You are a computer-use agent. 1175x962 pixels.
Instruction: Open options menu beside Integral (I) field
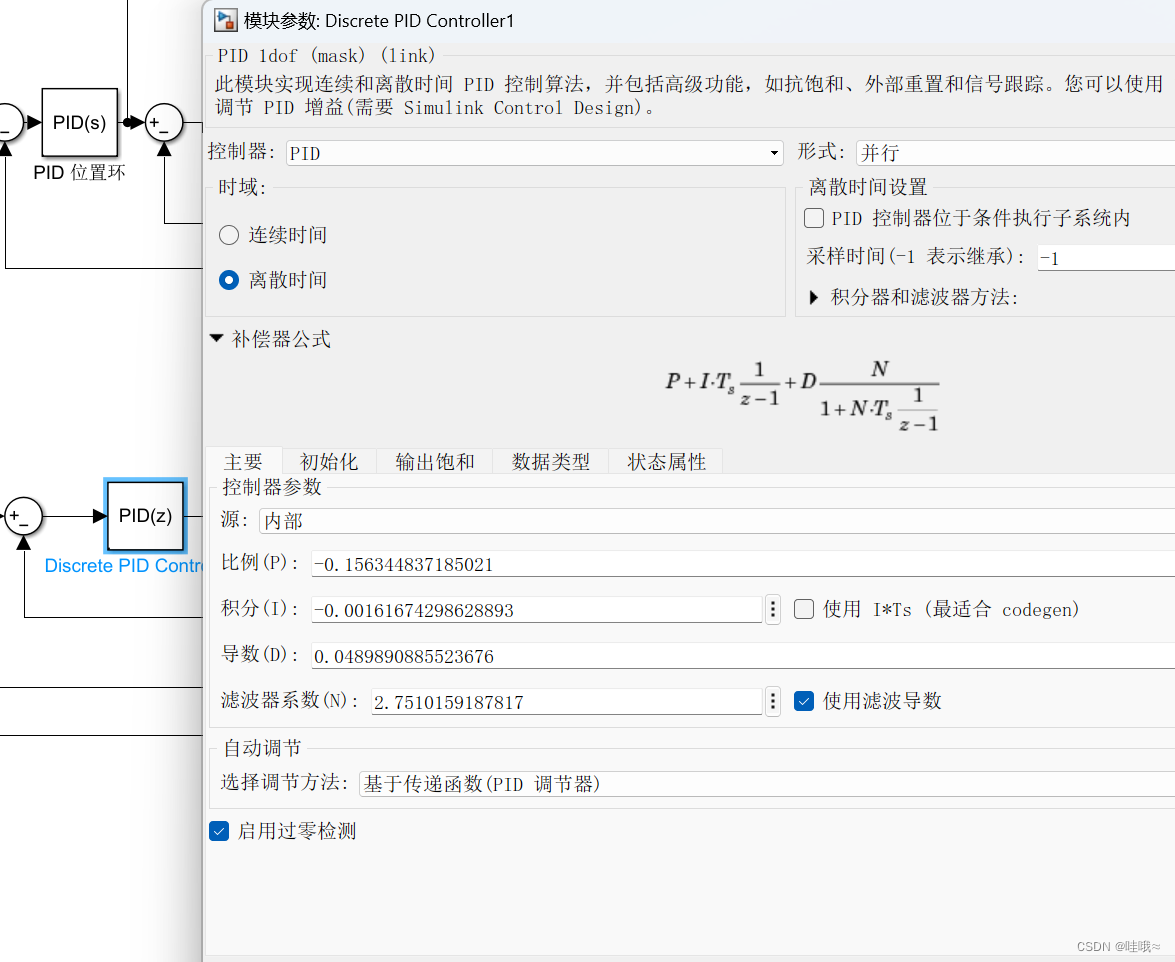pos(773,609)
